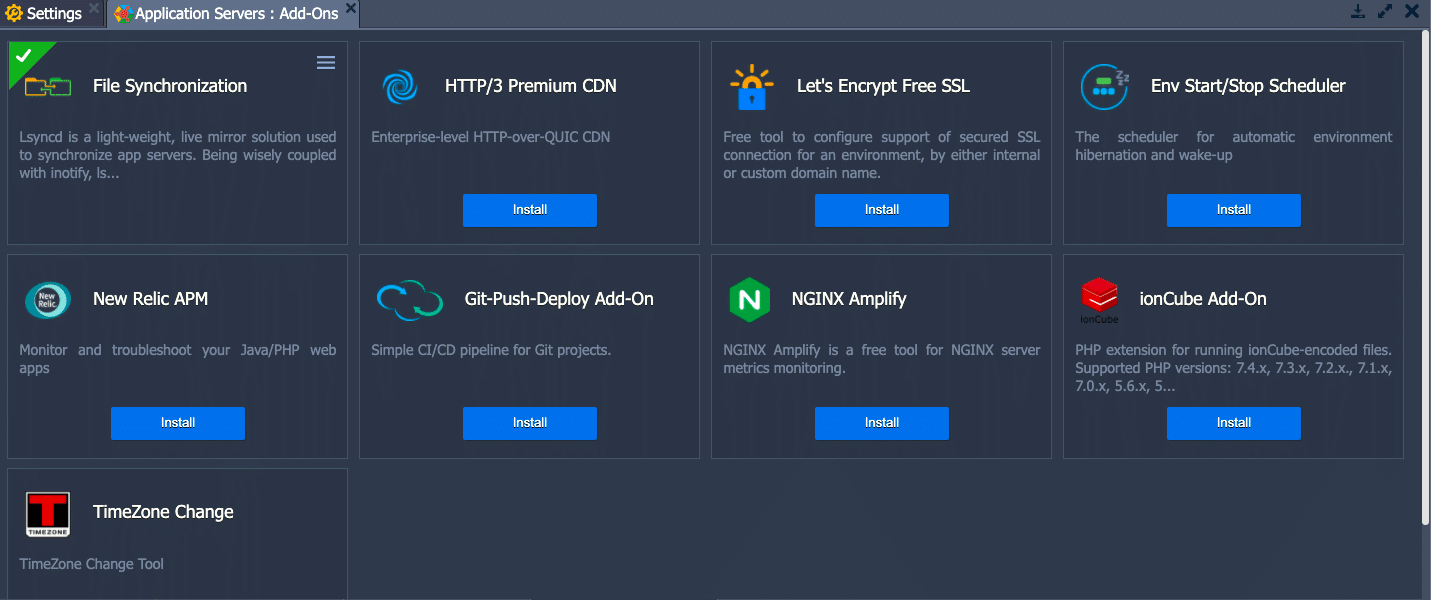Click the Env Start/Stop Scheduler icon
The height and width of the screenshot is (600, 1431).
1105,86
